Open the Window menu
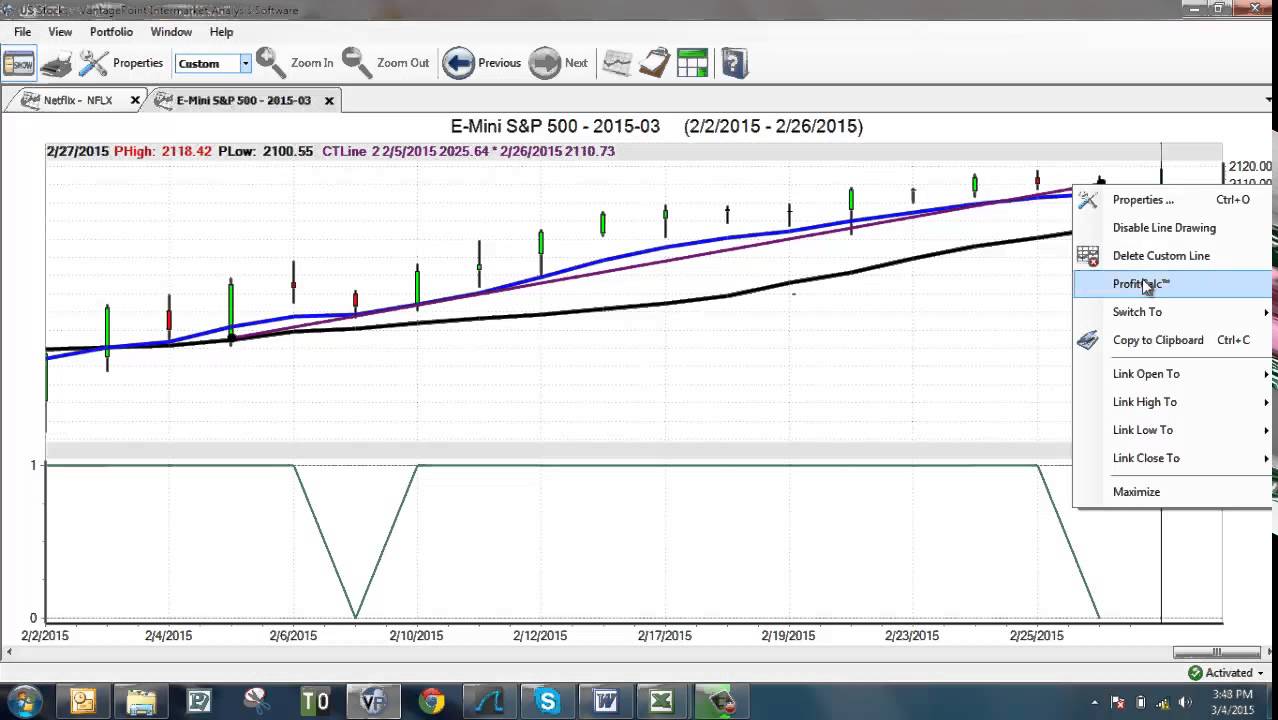The height and width of the screenshot is (720, 1278). coord(171,32)
